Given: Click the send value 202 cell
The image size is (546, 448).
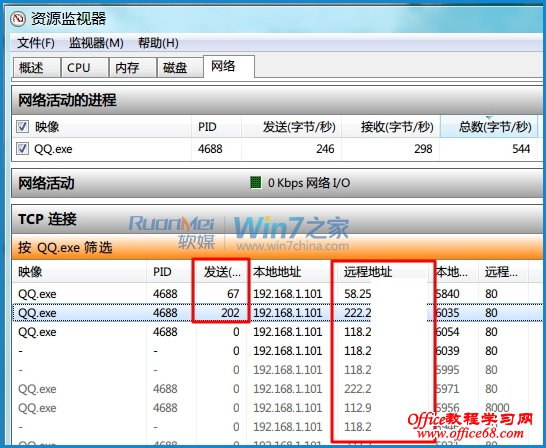Looking at the screenshot, I should (x=230, y=313).
